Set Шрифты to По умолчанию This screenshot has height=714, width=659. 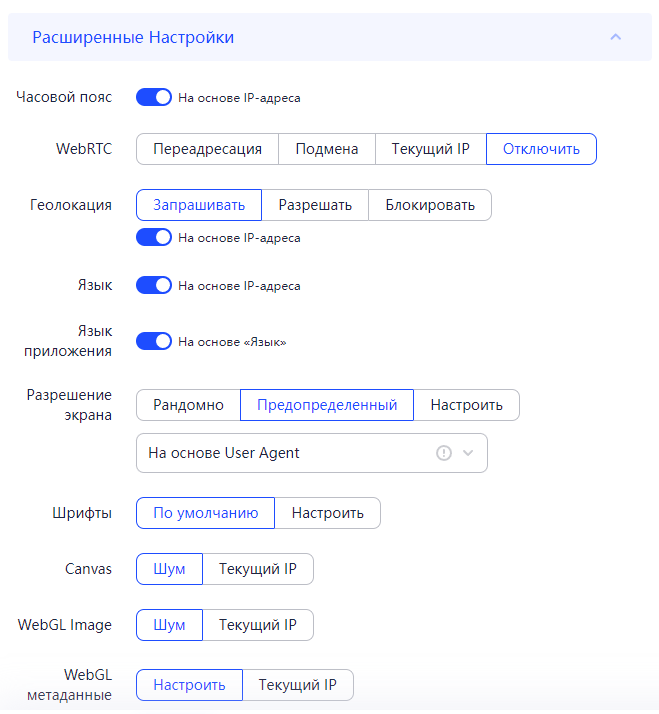tap(205, 513)
